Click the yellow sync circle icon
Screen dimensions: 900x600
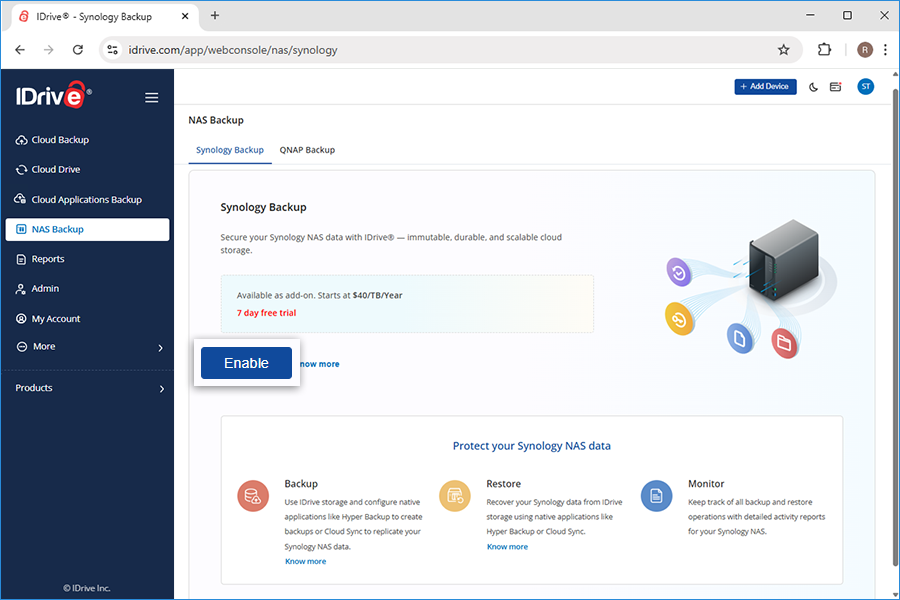pos(679,319)
